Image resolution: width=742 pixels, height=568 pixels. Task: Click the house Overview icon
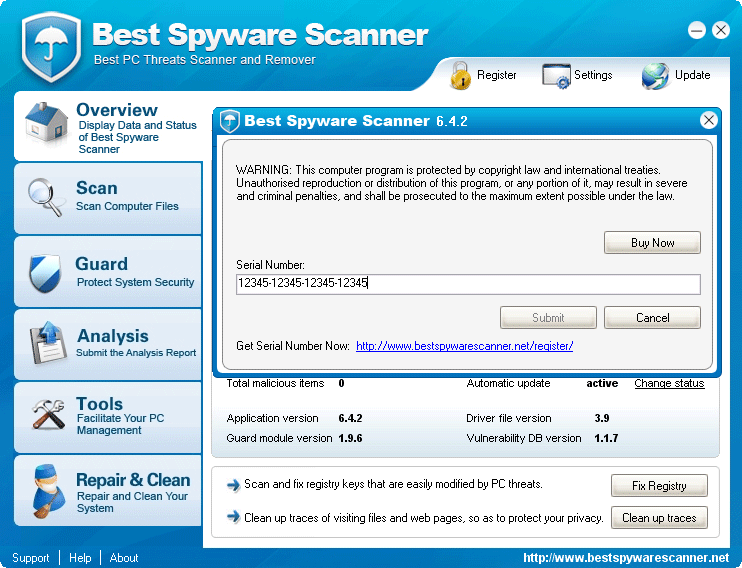coord(46,123)
